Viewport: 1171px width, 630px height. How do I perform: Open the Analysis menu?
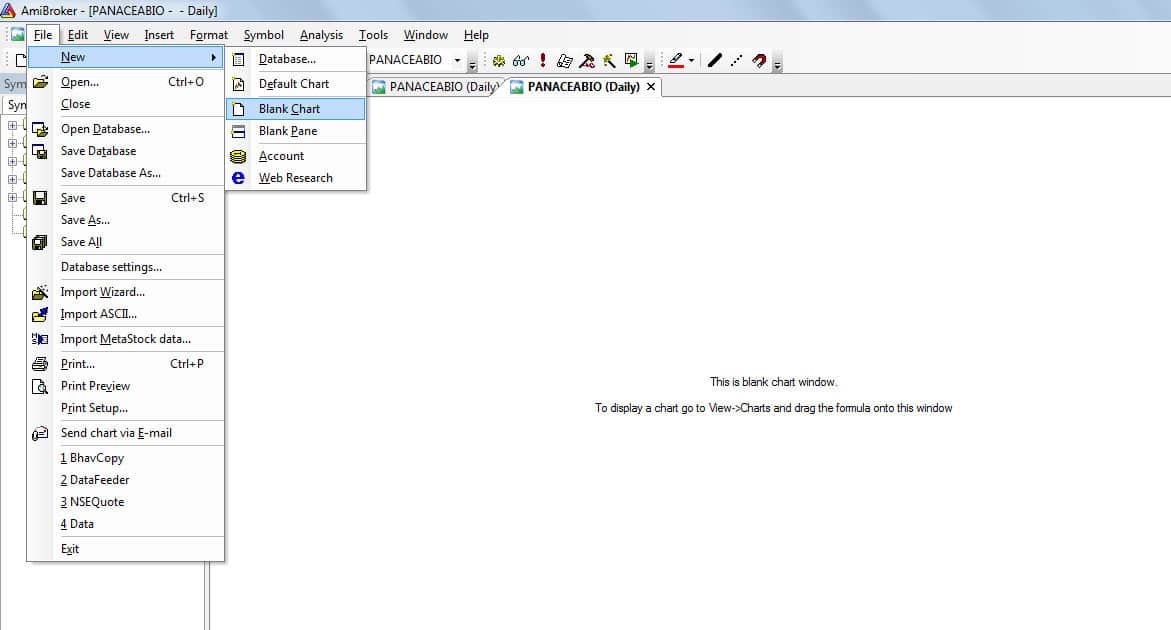click(321, 34)
